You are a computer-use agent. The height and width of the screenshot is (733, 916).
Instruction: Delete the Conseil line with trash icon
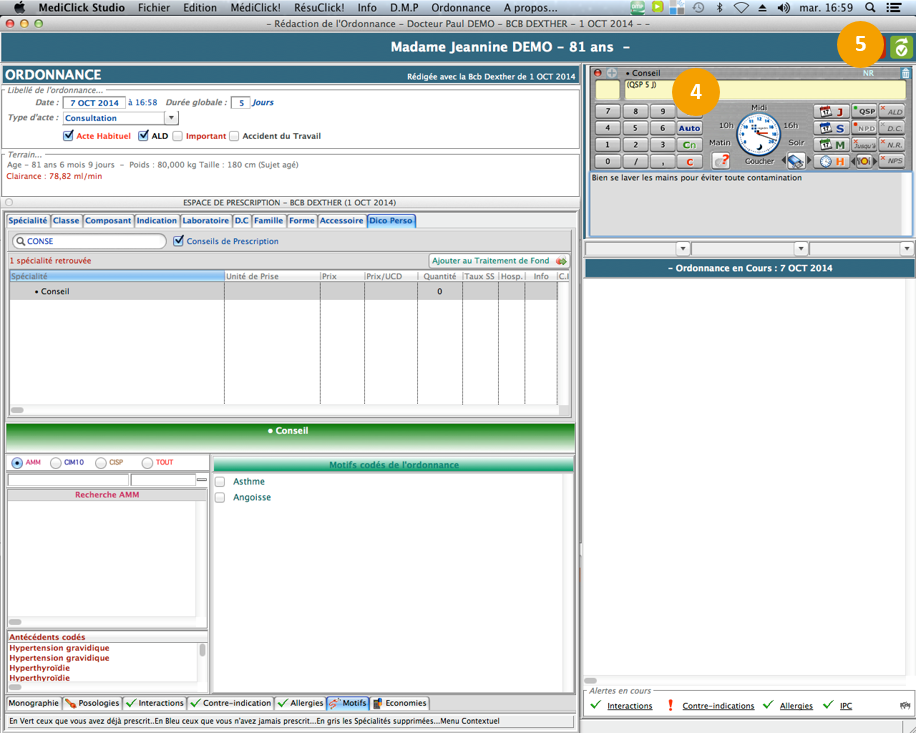click(x=906, y=73)
